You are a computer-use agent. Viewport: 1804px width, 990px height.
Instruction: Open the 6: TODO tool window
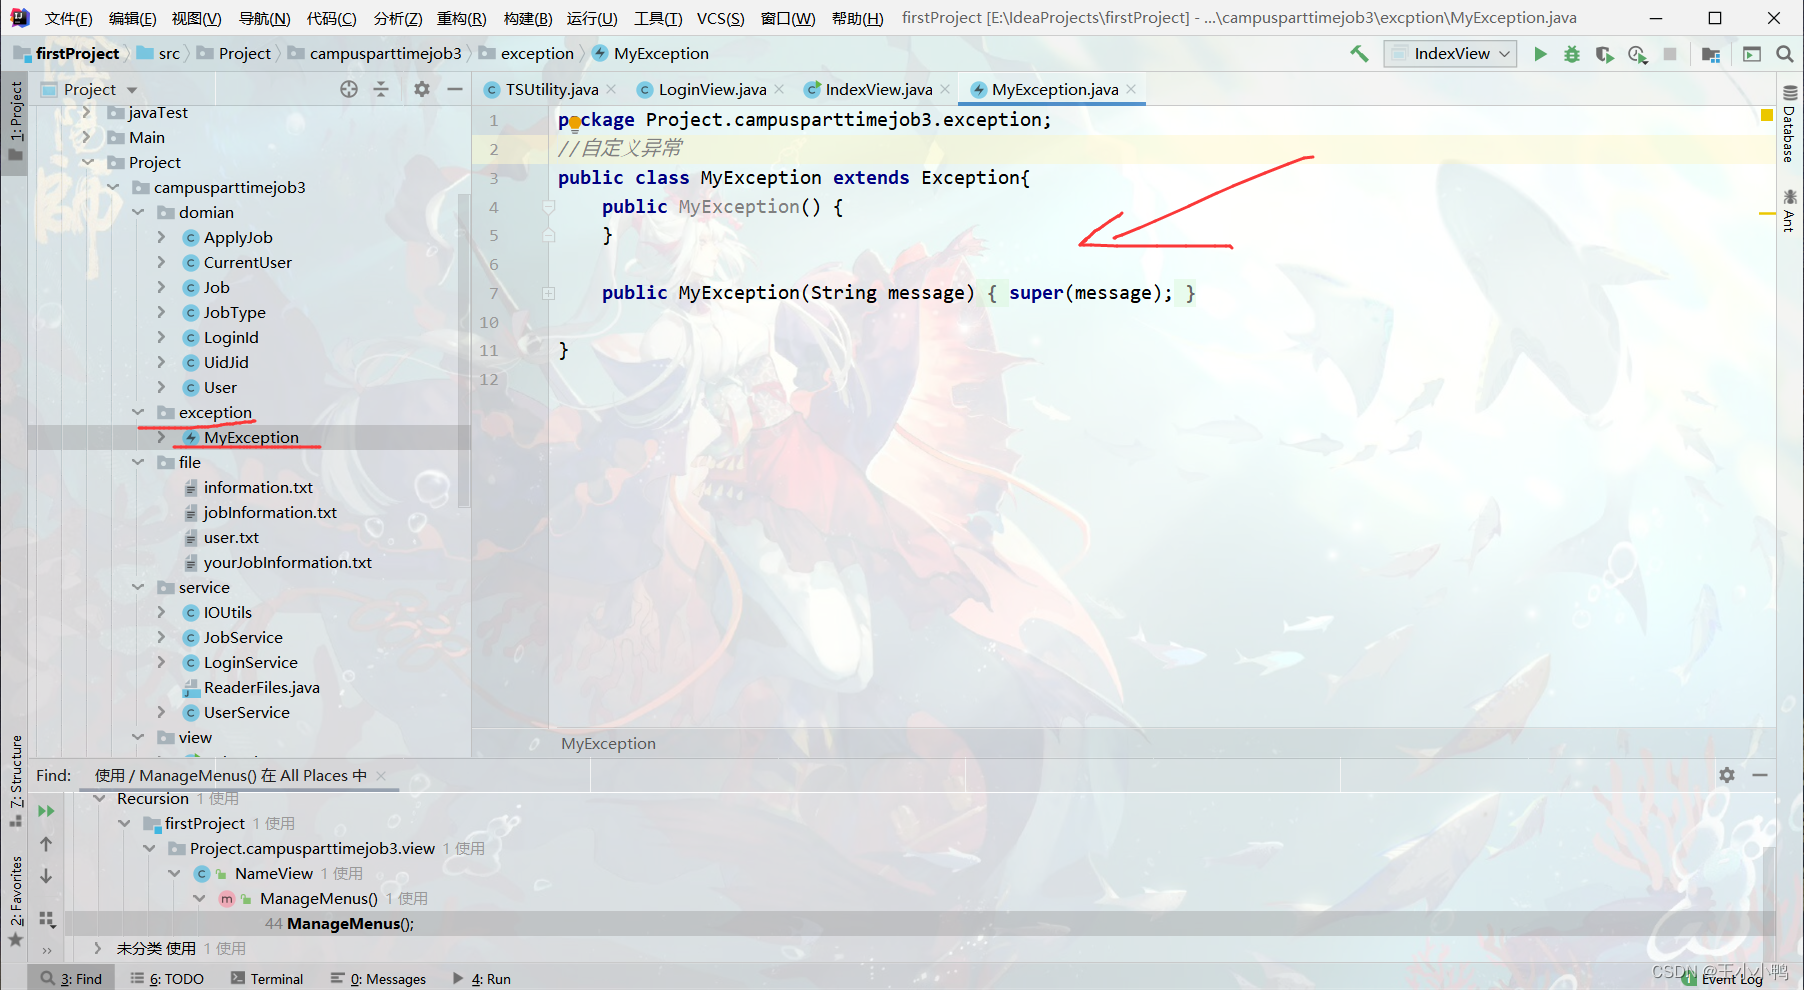pyautogui.click(x=167, y=979)
